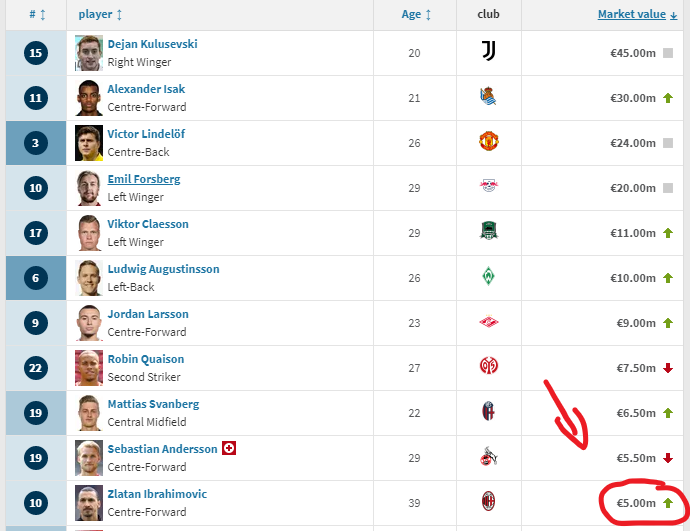
Task: Sort table by Age column
Action: coord(416,14)
